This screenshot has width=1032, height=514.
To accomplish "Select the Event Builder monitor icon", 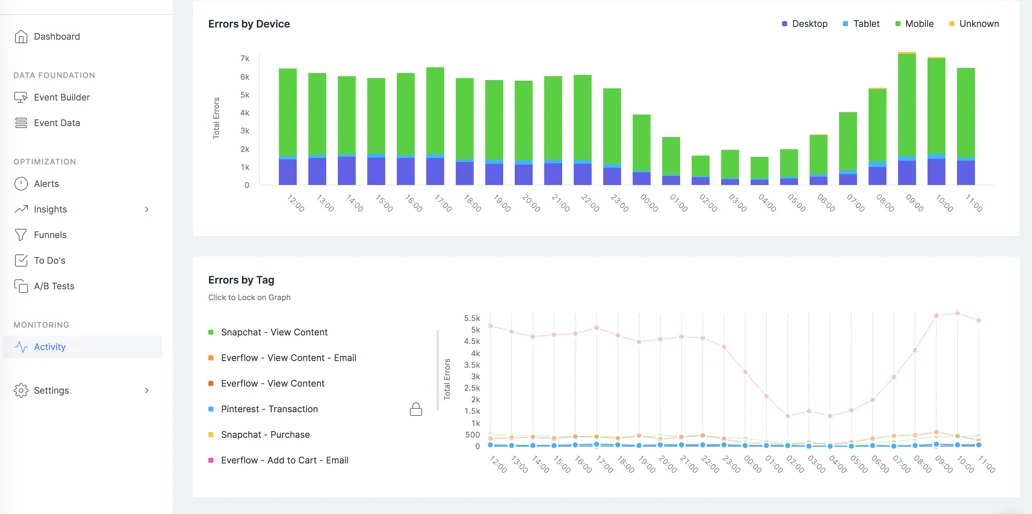I will click(21, 97).
